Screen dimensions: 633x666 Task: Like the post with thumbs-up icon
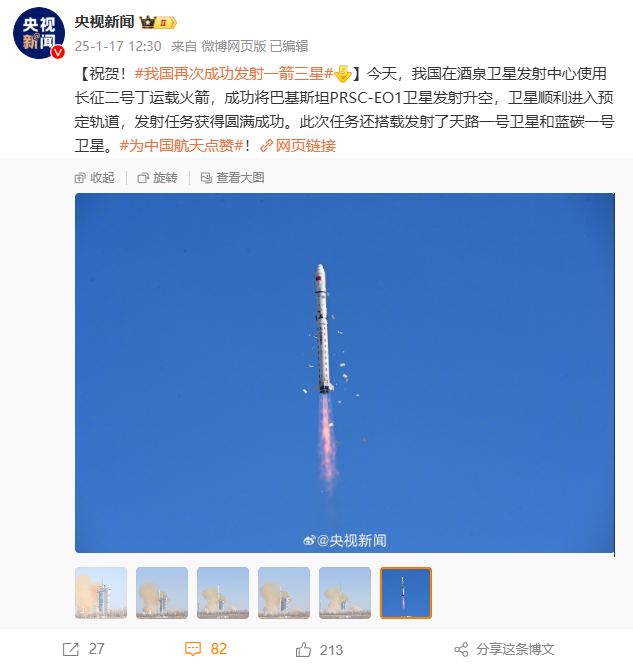(303, 649)
